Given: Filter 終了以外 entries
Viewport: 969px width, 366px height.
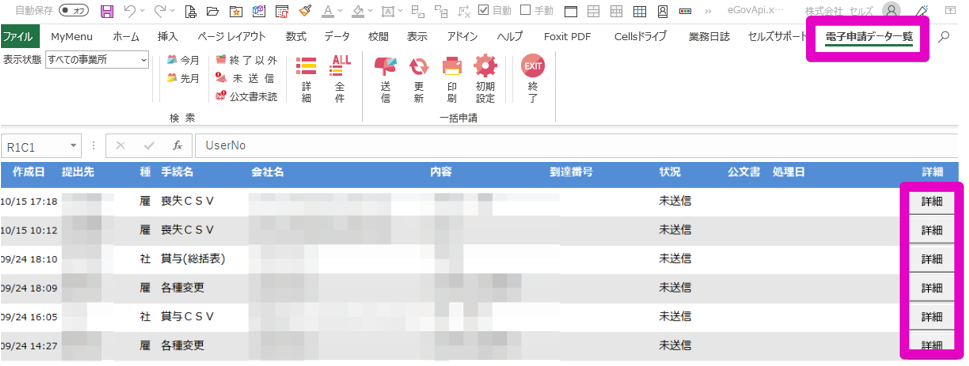Looking at the screenshot, I should [x=246, y=60].
